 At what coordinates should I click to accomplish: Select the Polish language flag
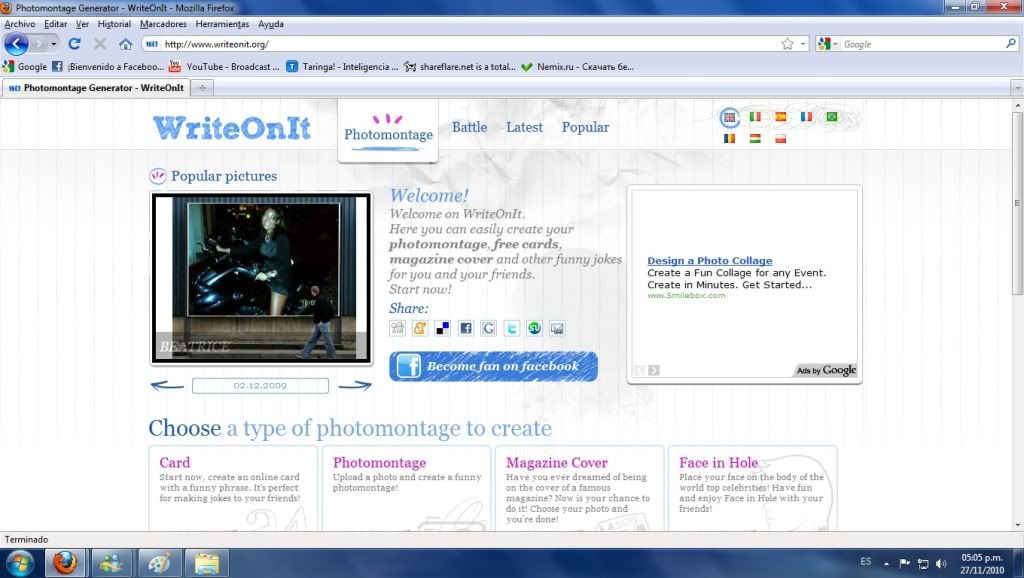pos(780,138)
